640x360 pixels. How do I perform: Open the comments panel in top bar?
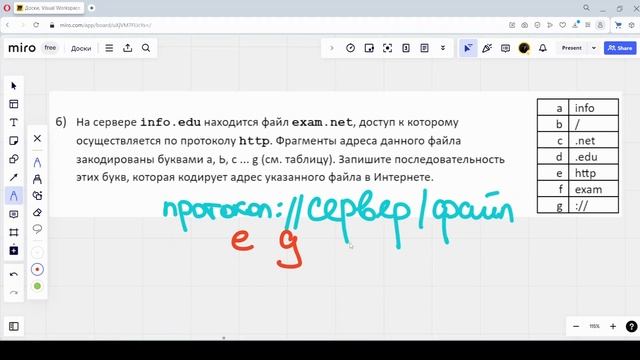[x=505, y=48]
